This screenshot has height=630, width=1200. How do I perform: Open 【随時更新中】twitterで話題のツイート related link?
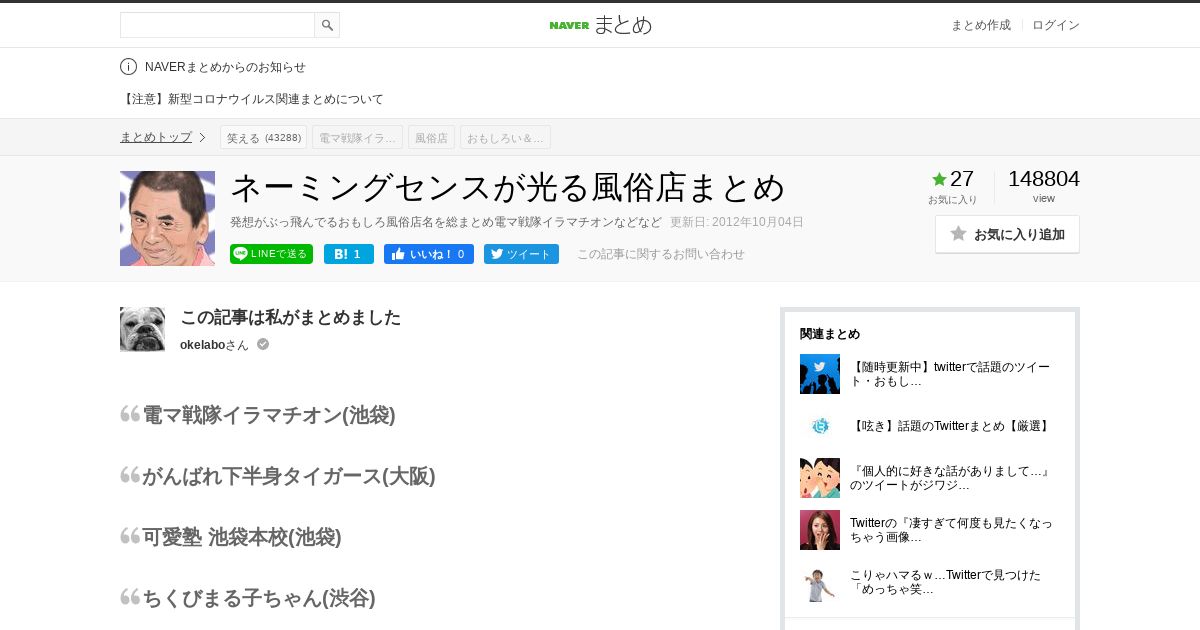pos(950,374)
